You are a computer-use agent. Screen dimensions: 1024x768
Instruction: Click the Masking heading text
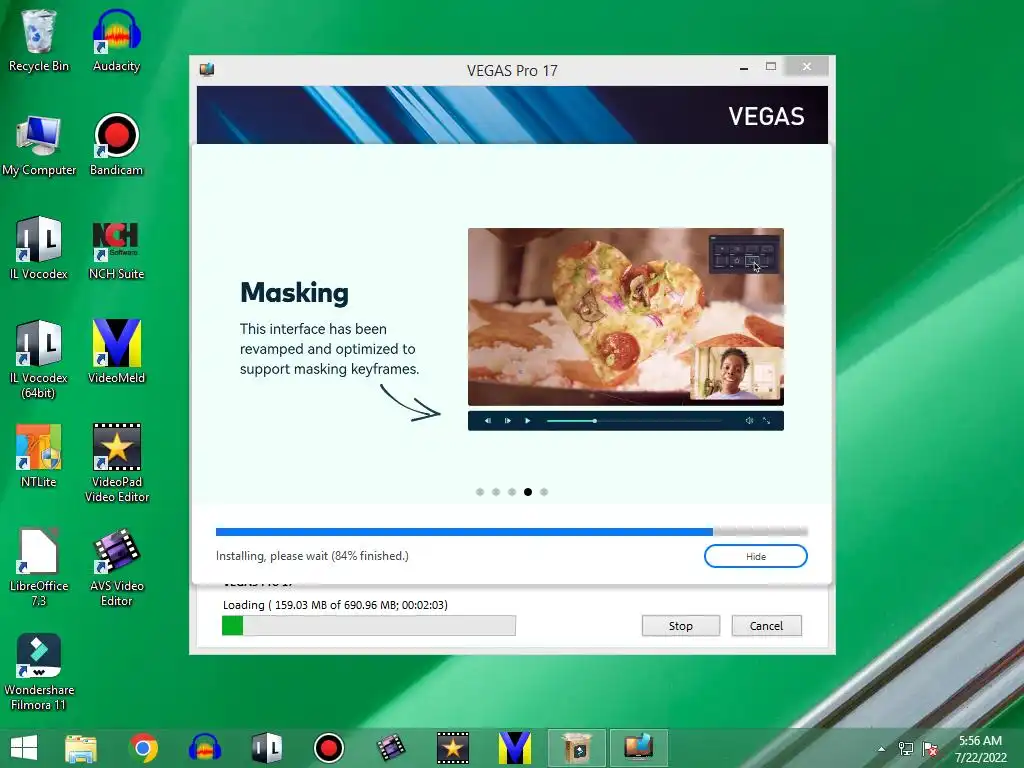click(x=295, y=293)
